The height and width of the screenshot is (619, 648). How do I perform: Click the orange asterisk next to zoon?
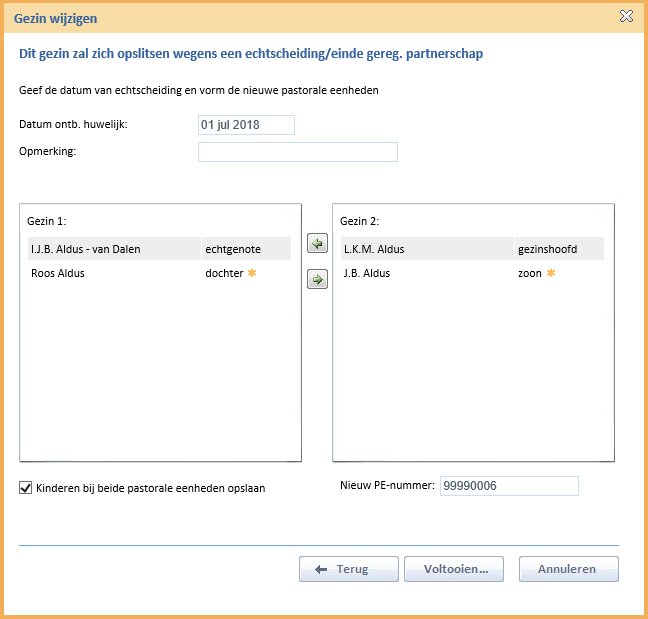click(x=551, y=273)
